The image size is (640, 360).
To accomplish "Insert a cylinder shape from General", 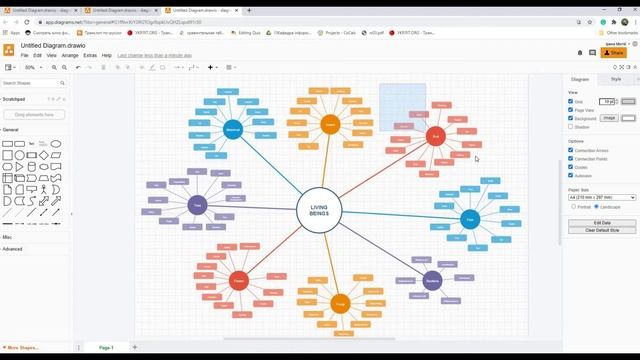I will [31, 167].
